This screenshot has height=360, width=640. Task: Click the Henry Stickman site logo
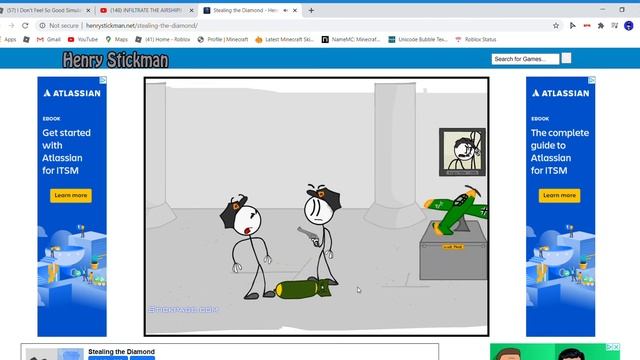coord(116,60)
